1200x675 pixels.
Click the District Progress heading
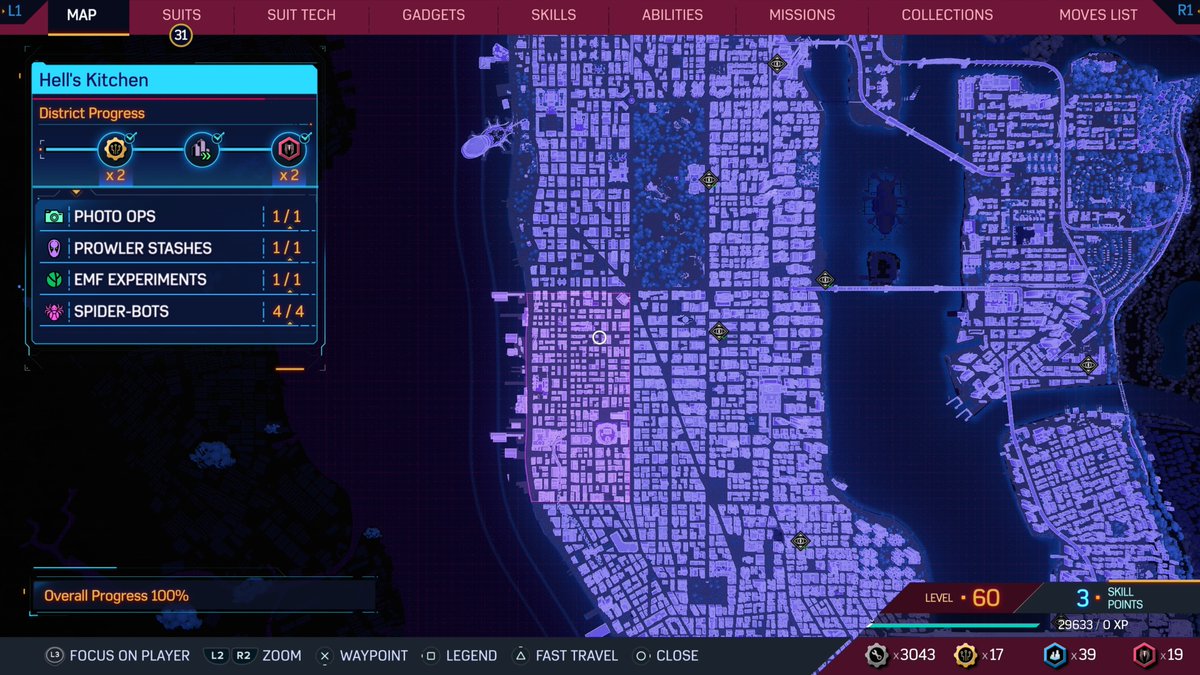(x=92, y=113)
